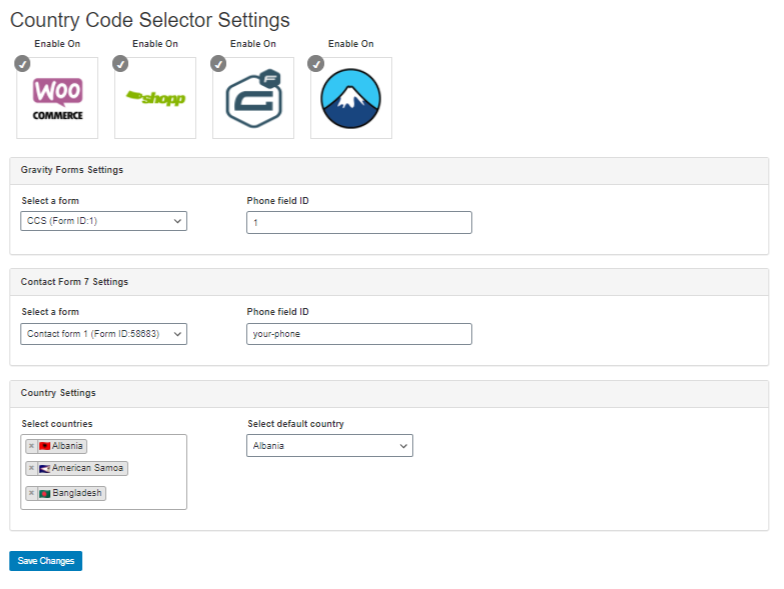The width and height of the screenshot is (784, 589).
Task: Select the Gravity Forms logo tile
Action: (253, 98)
